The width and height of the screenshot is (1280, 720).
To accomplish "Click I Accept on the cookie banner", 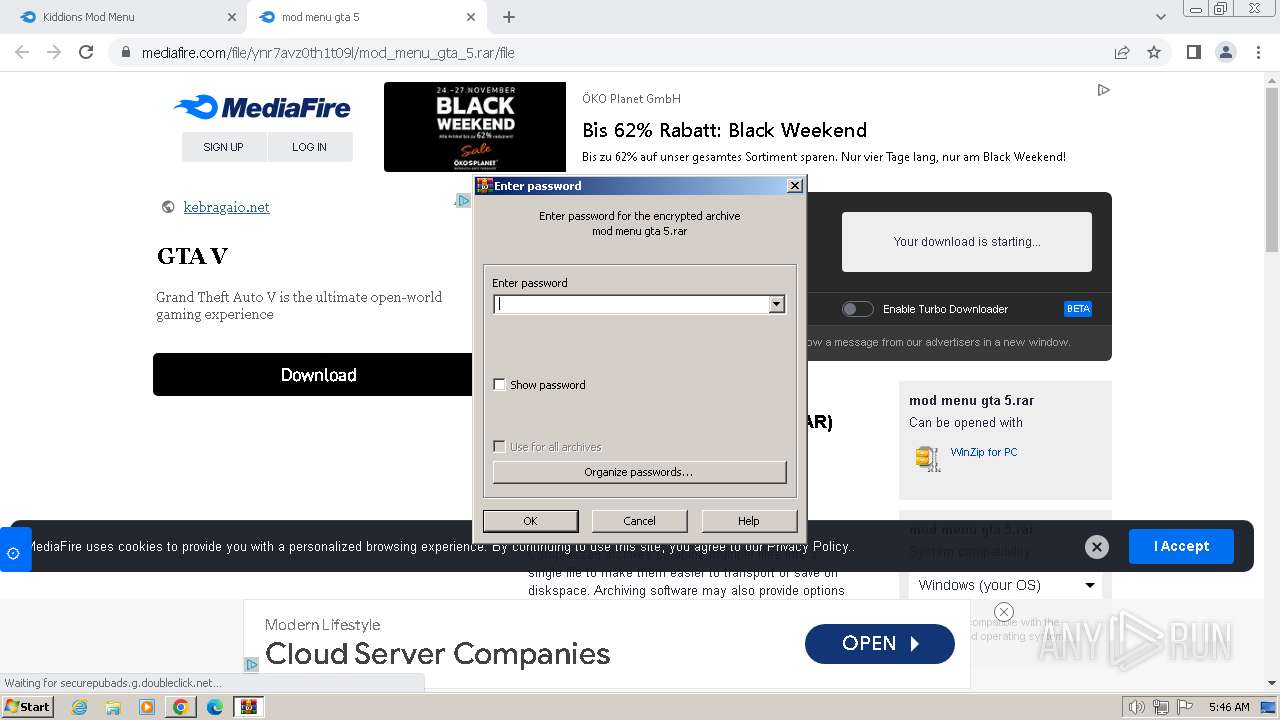I will coord(1181,546).
